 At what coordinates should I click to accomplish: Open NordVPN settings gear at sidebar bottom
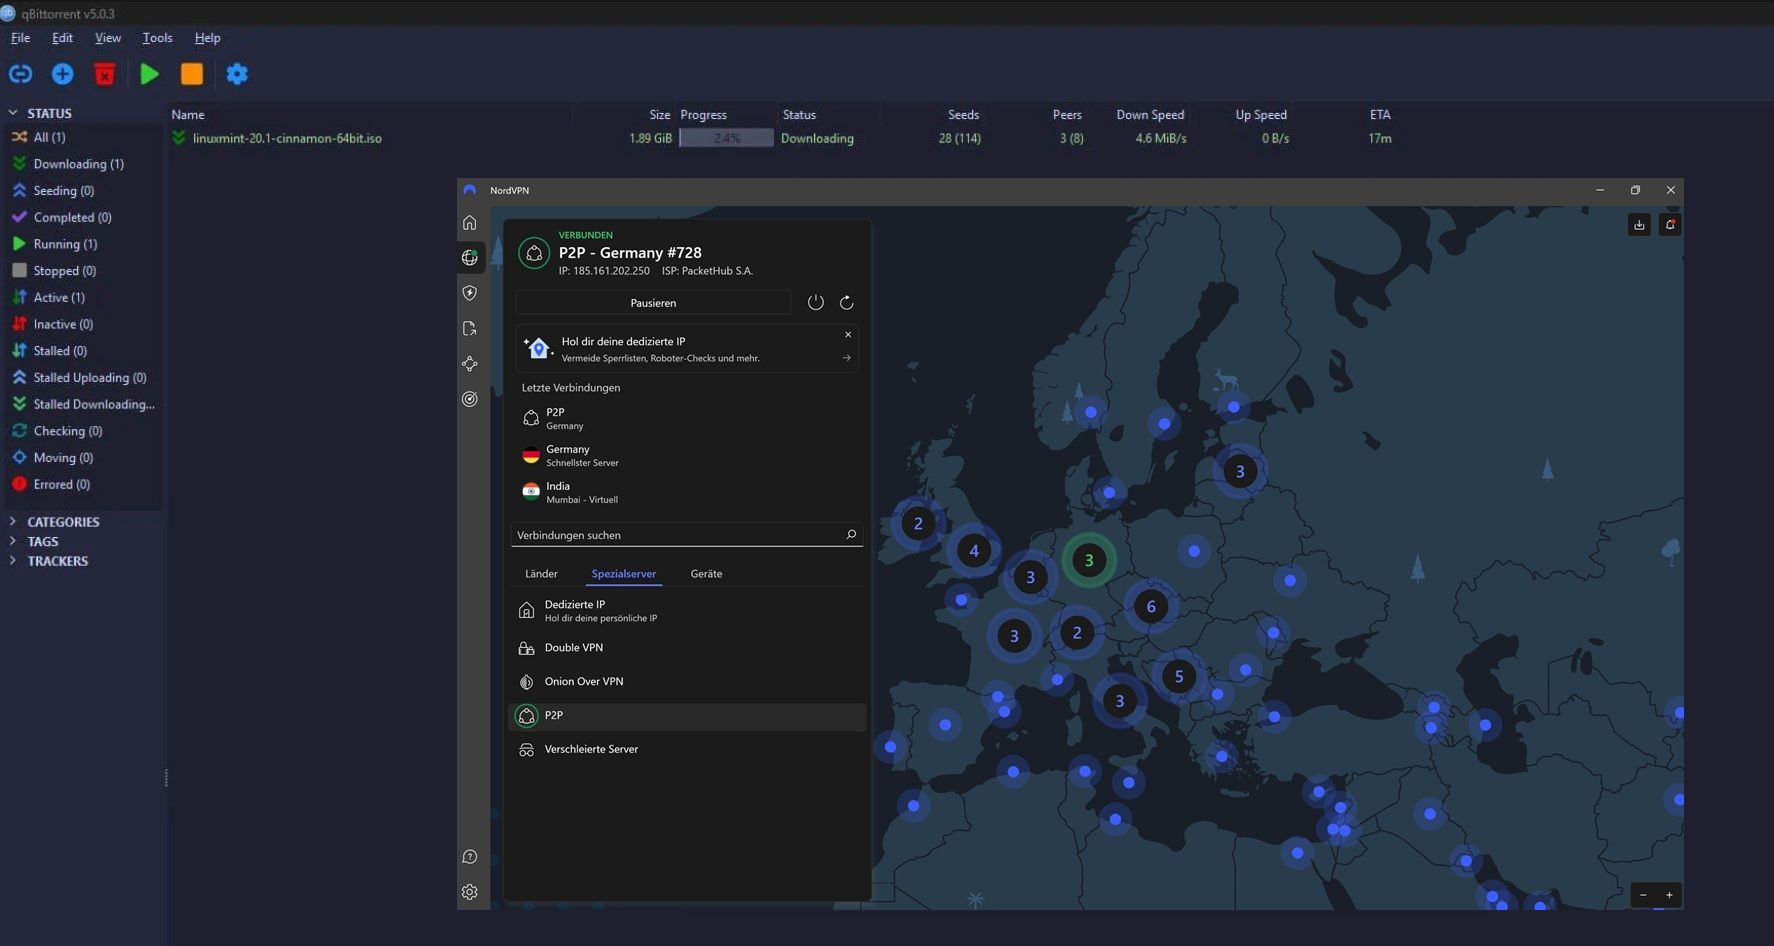470,892
